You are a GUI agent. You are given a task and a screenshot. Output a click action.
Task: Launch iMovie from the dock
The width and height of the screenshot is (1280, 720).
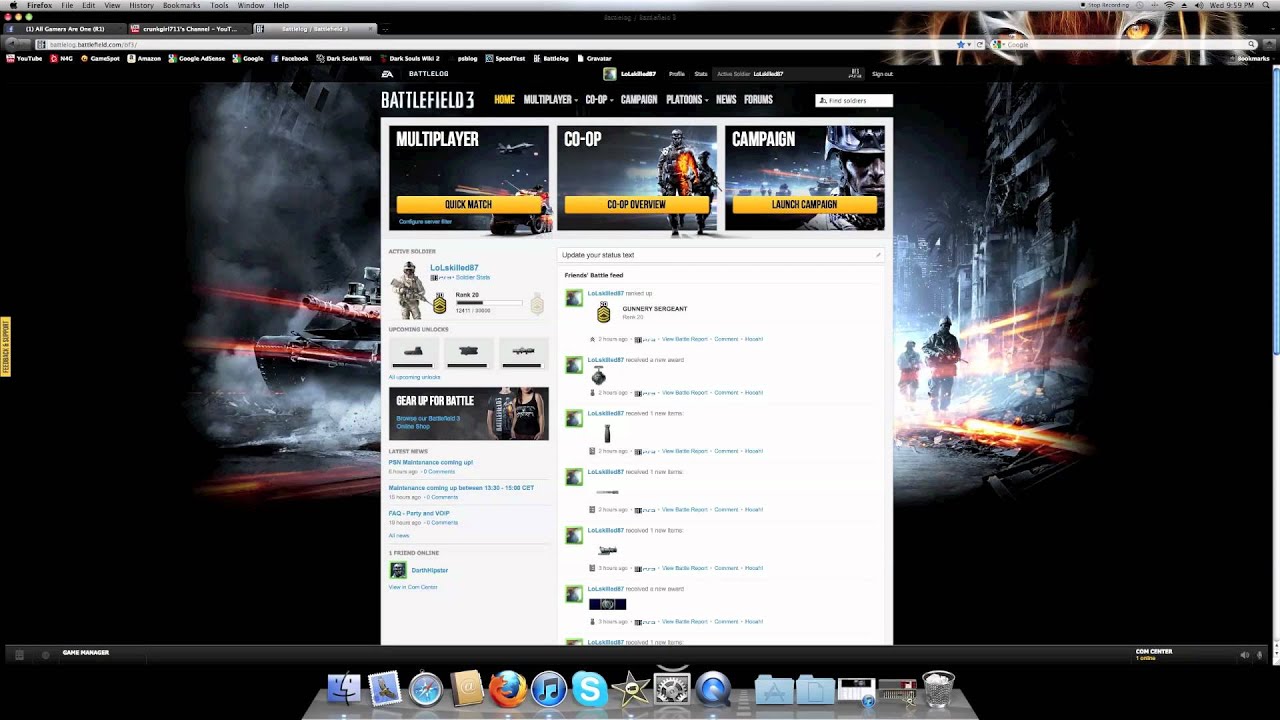pos(630,689)
